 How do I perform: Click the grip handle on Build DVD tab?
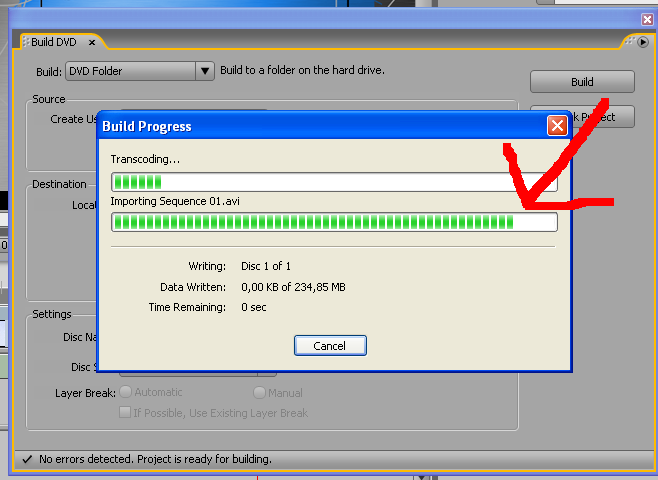point(26,42)
